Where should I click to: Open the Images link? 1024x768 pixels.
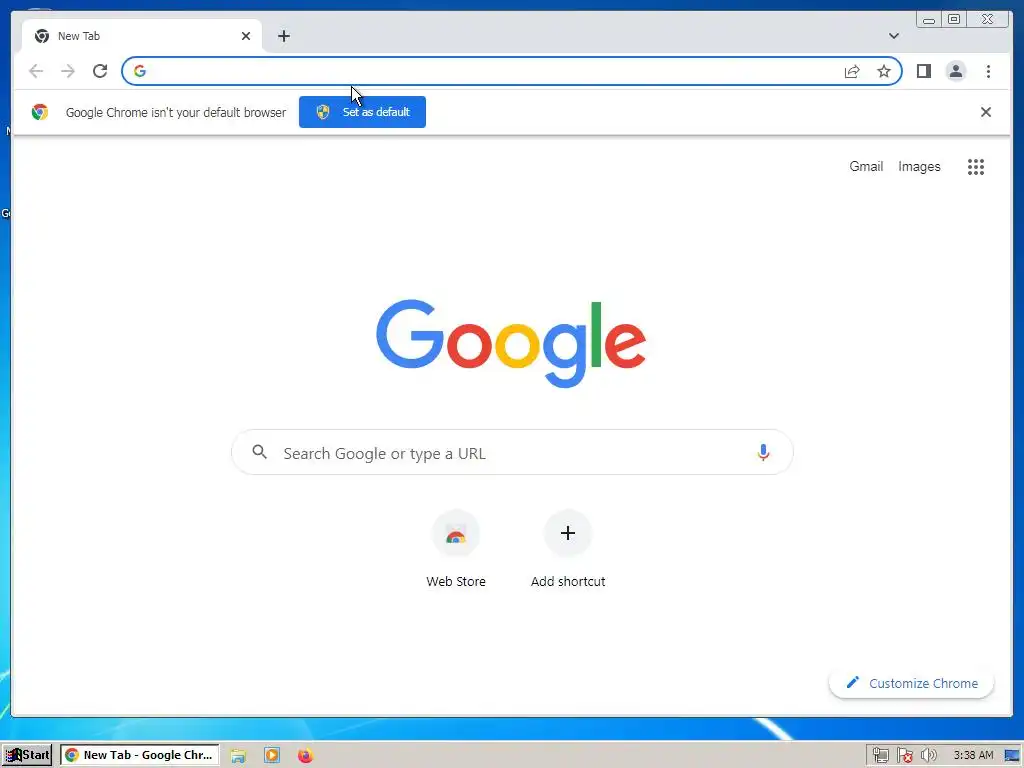pyautogui.click(x=919, y=167)
